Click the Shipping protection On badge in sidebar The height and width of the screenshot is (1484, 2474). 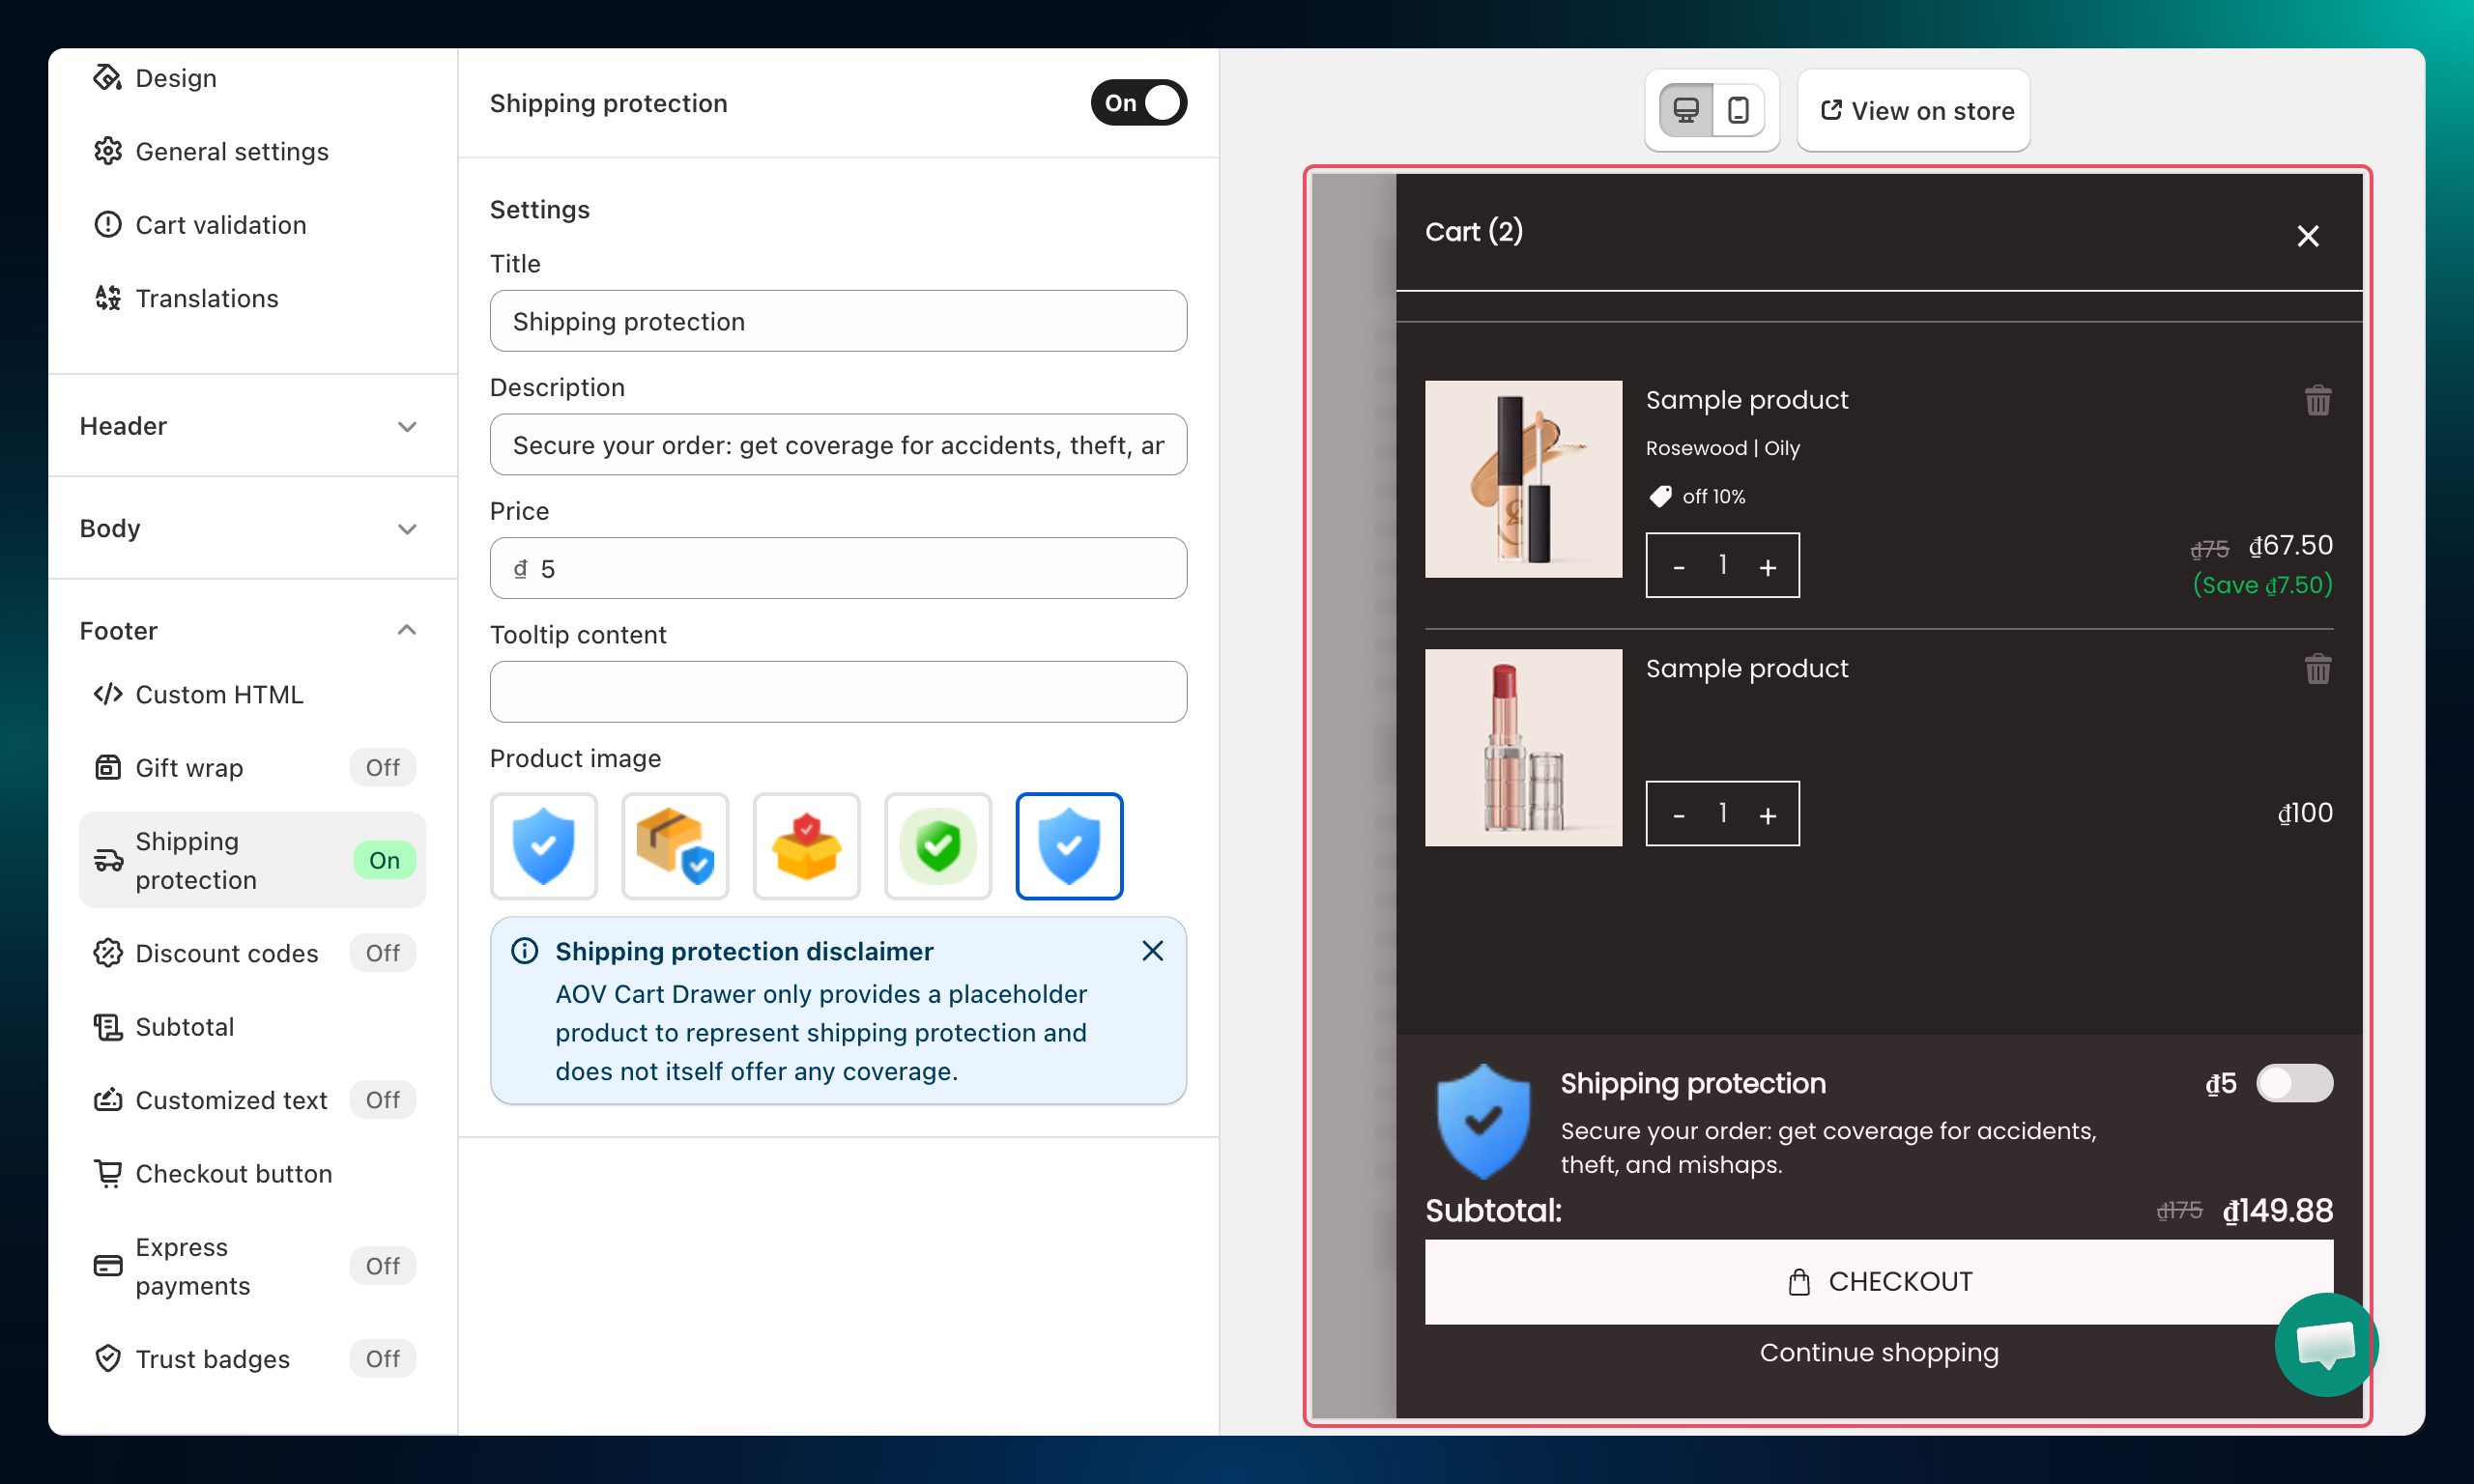(x=385, y=860)
